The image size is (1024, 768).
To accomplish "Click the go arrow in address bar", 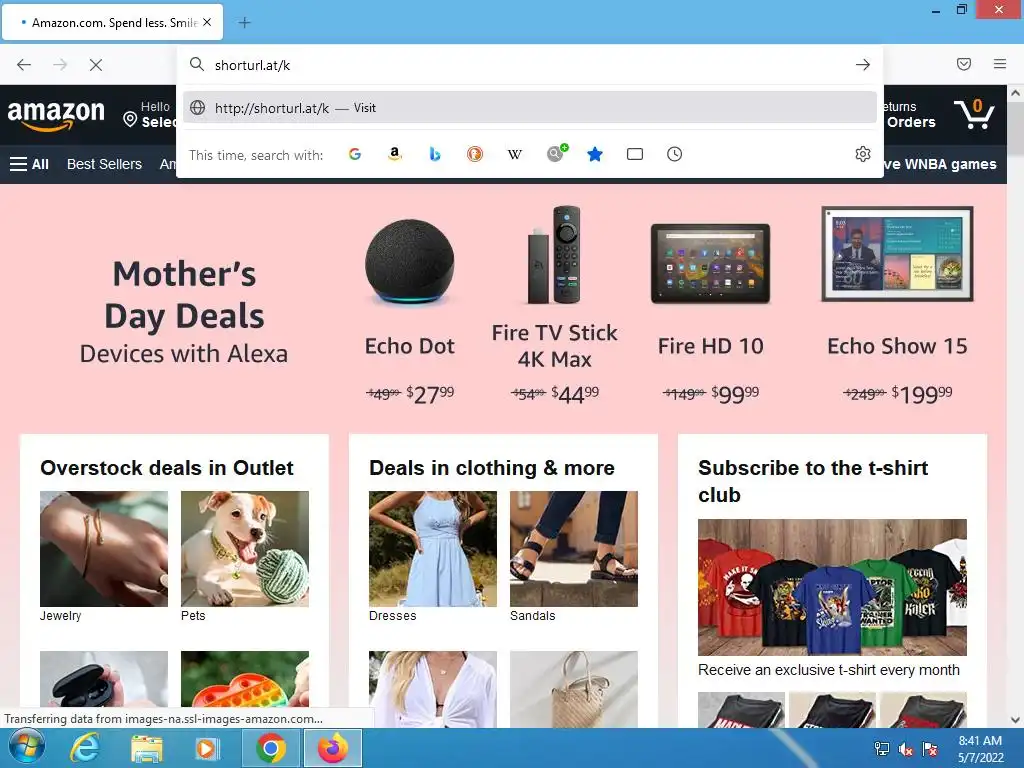I will [x=863, y=65].
